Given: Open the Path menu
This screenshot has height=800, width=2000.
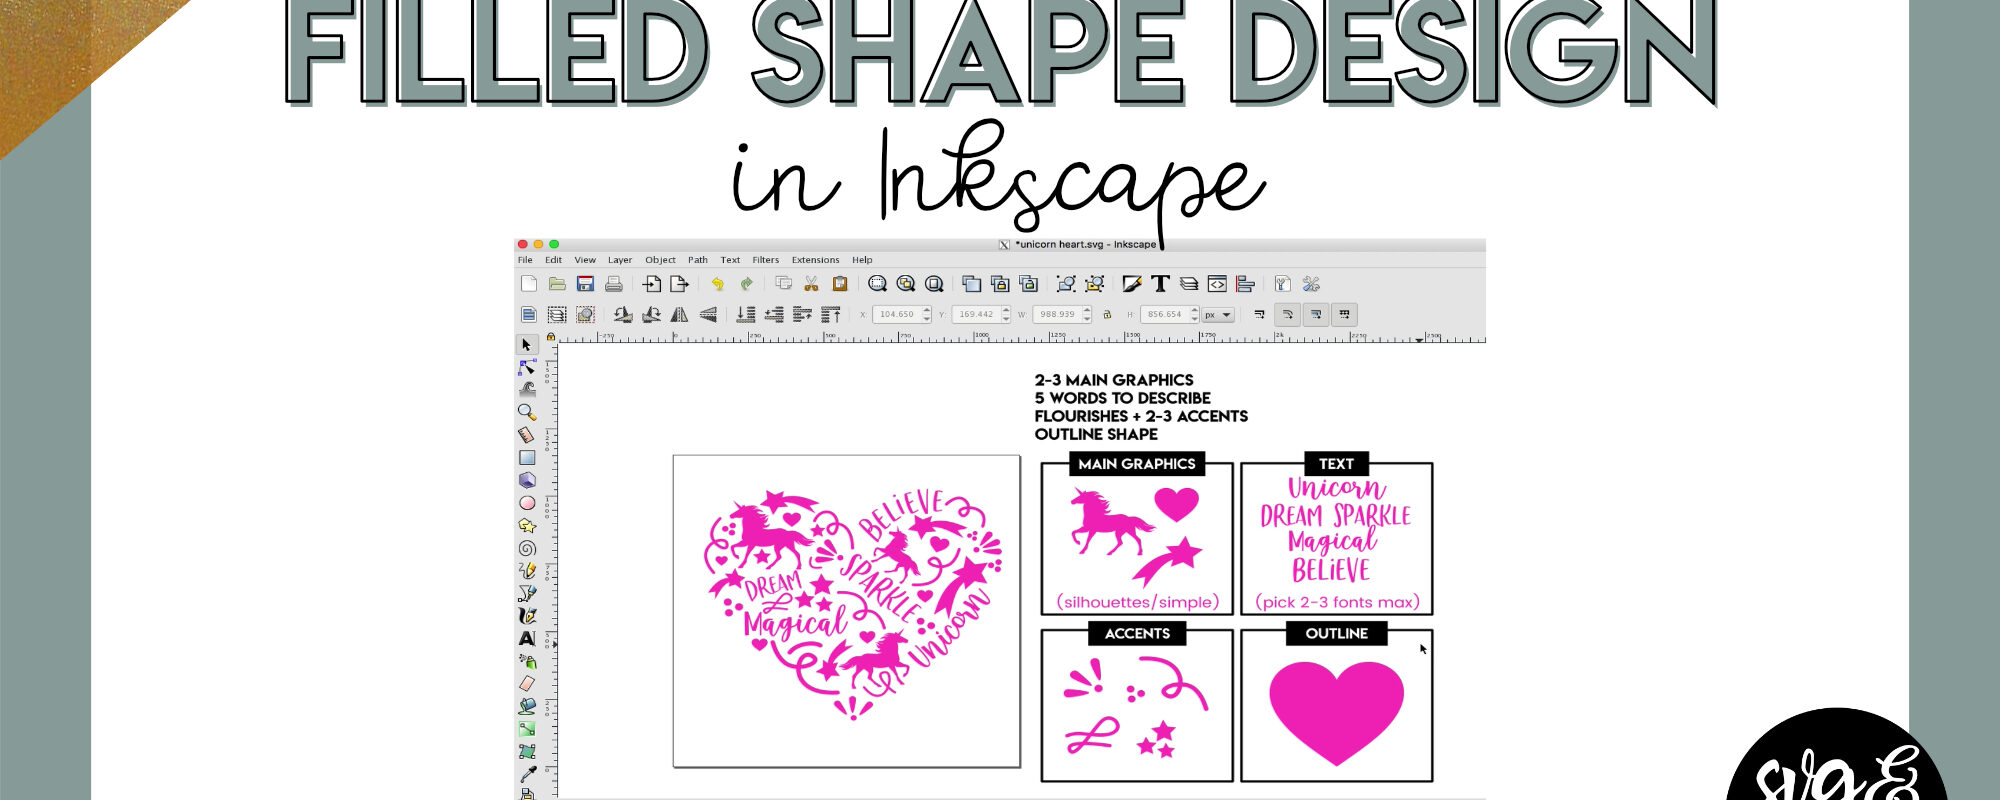Looking at the screenshot, I should pyautogui.click(x=698, y=260).
